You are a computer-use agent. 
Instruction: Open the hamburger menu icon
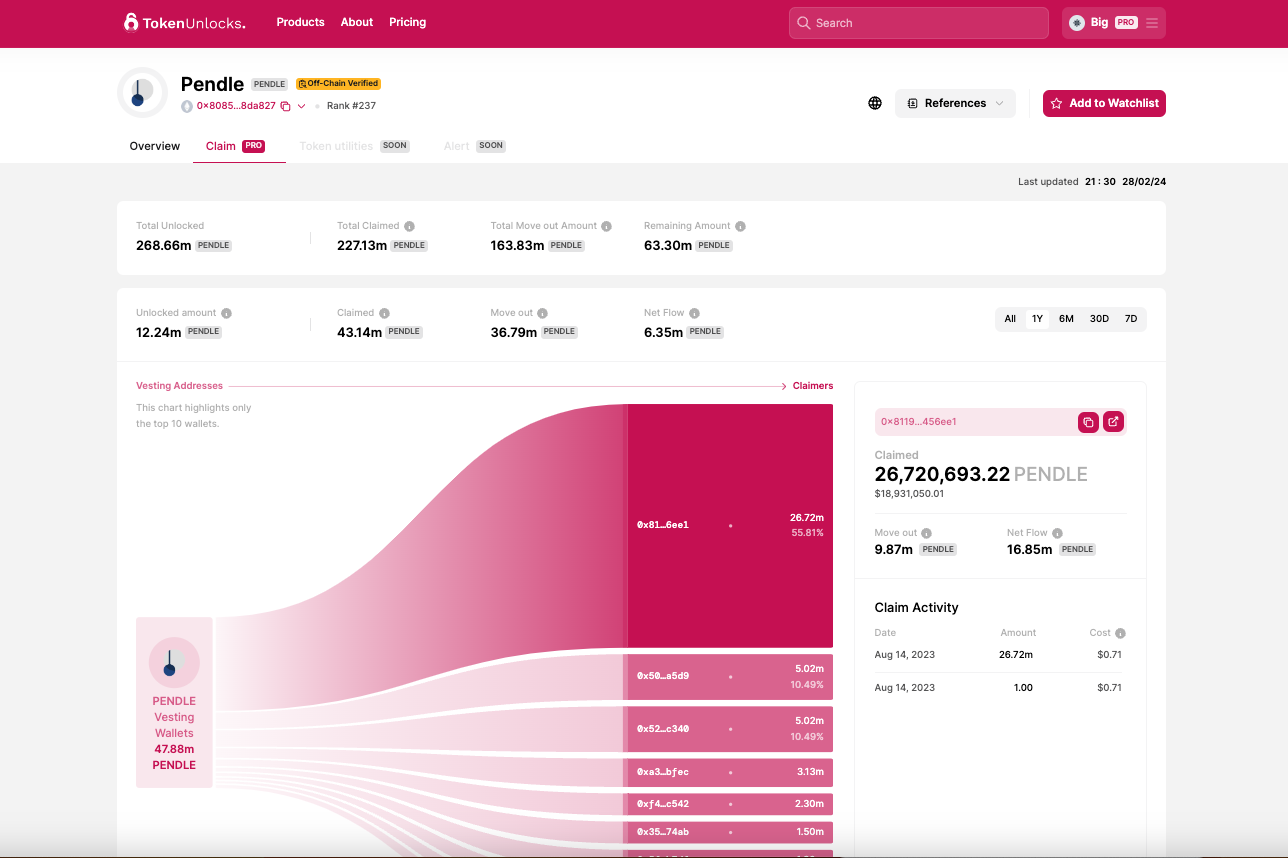[1152, 23]
